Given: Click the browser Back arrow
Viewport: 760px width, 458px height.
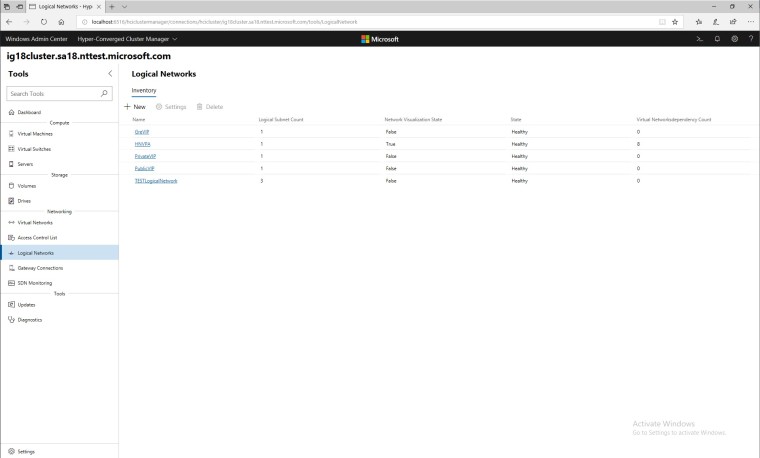Looking at the screenshot, I should tap(9, 22).
